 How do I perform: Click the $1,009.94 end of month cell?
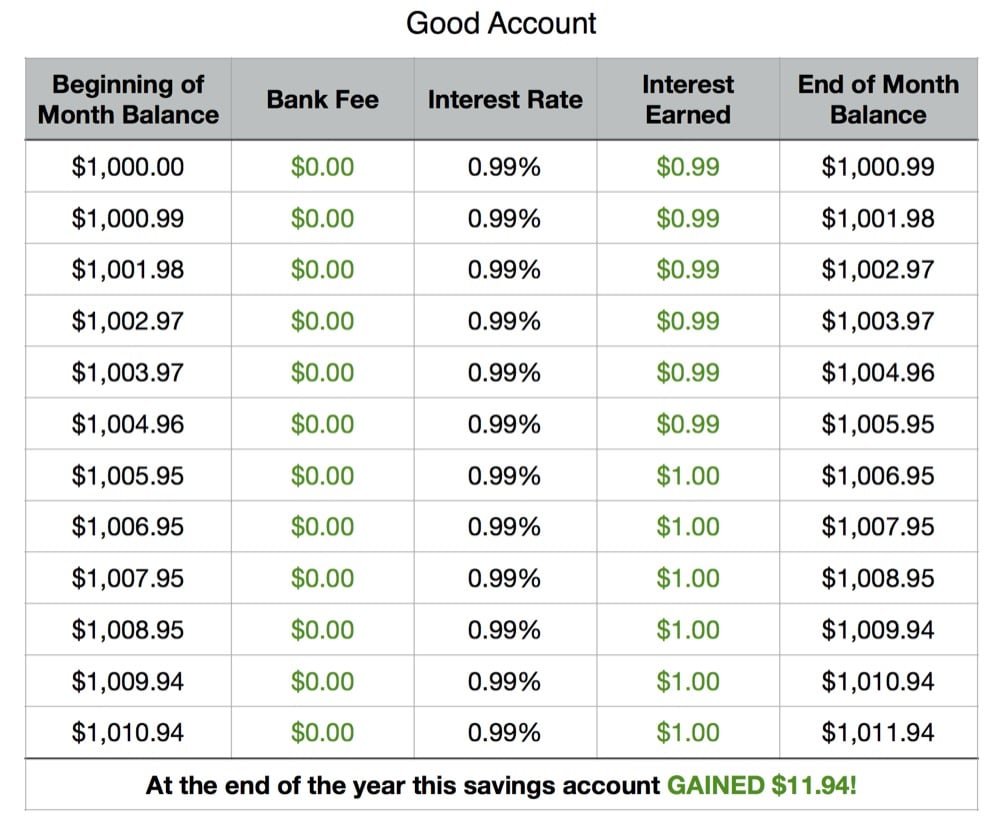point(878,631)
